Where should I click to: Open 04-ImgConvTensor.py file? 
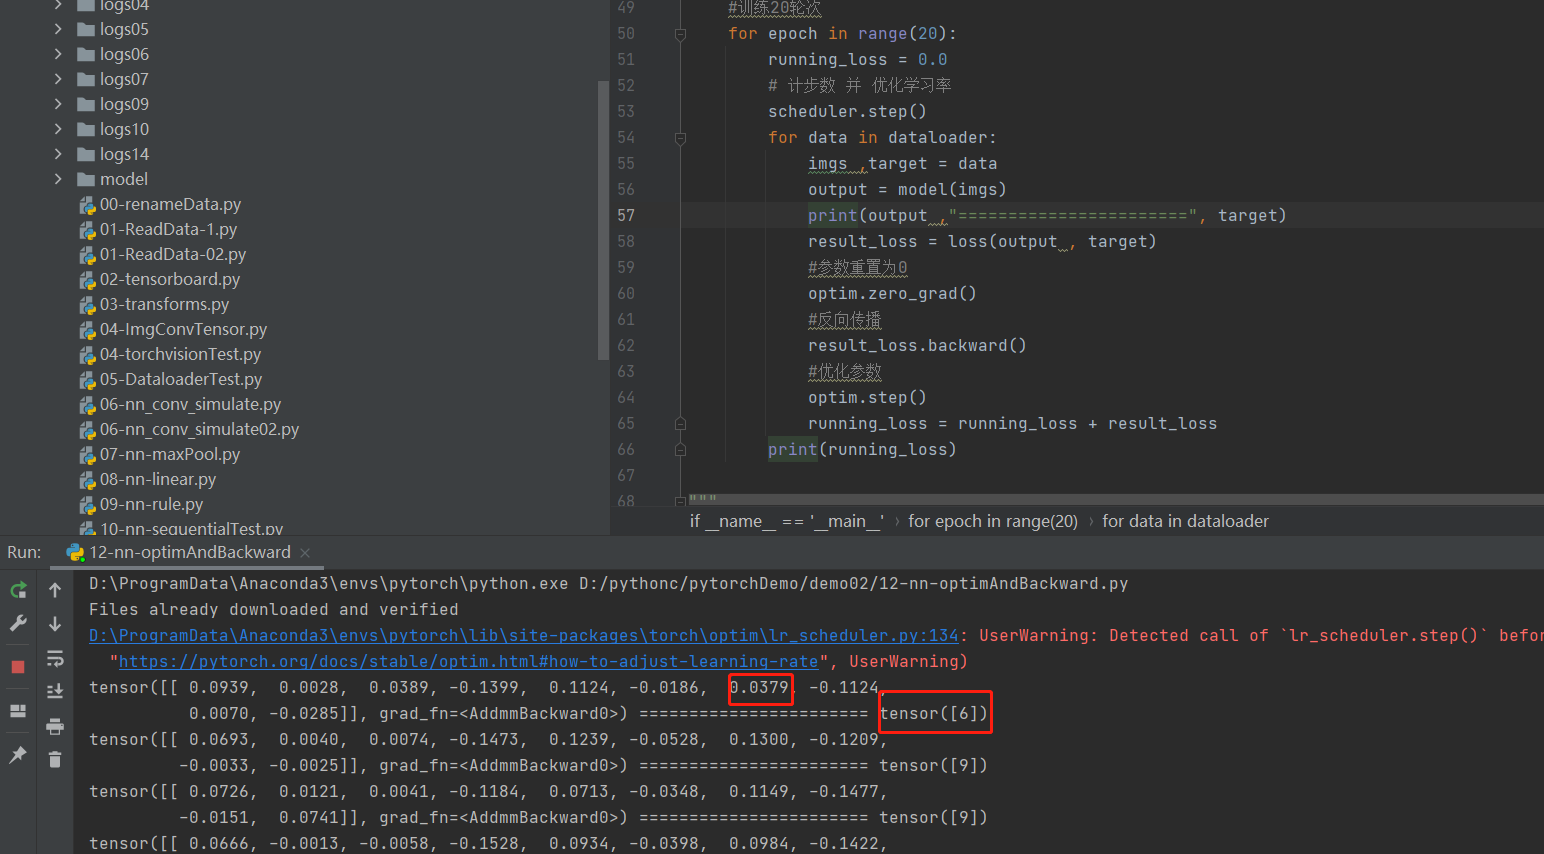click(183, 329)
